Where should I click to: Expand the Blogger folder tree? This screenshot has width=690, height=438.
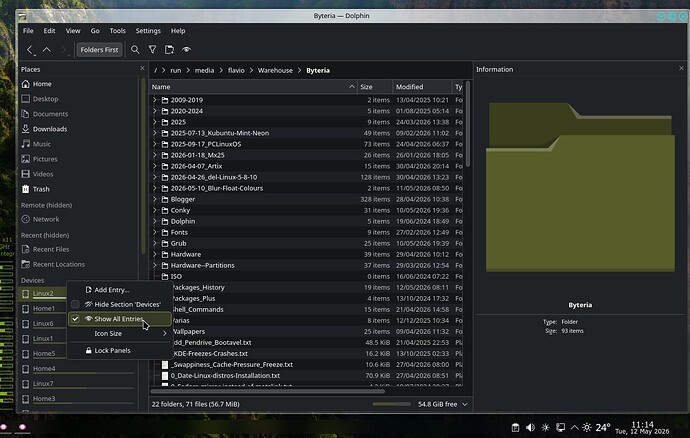(155, 199)
